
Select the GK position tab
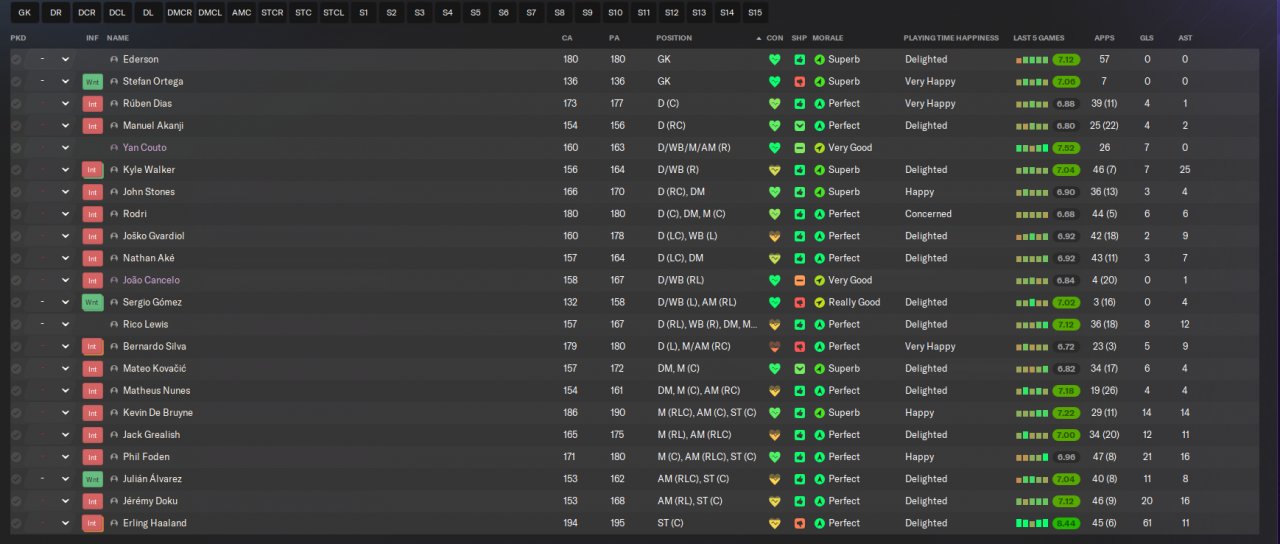(x=25, y=12)
